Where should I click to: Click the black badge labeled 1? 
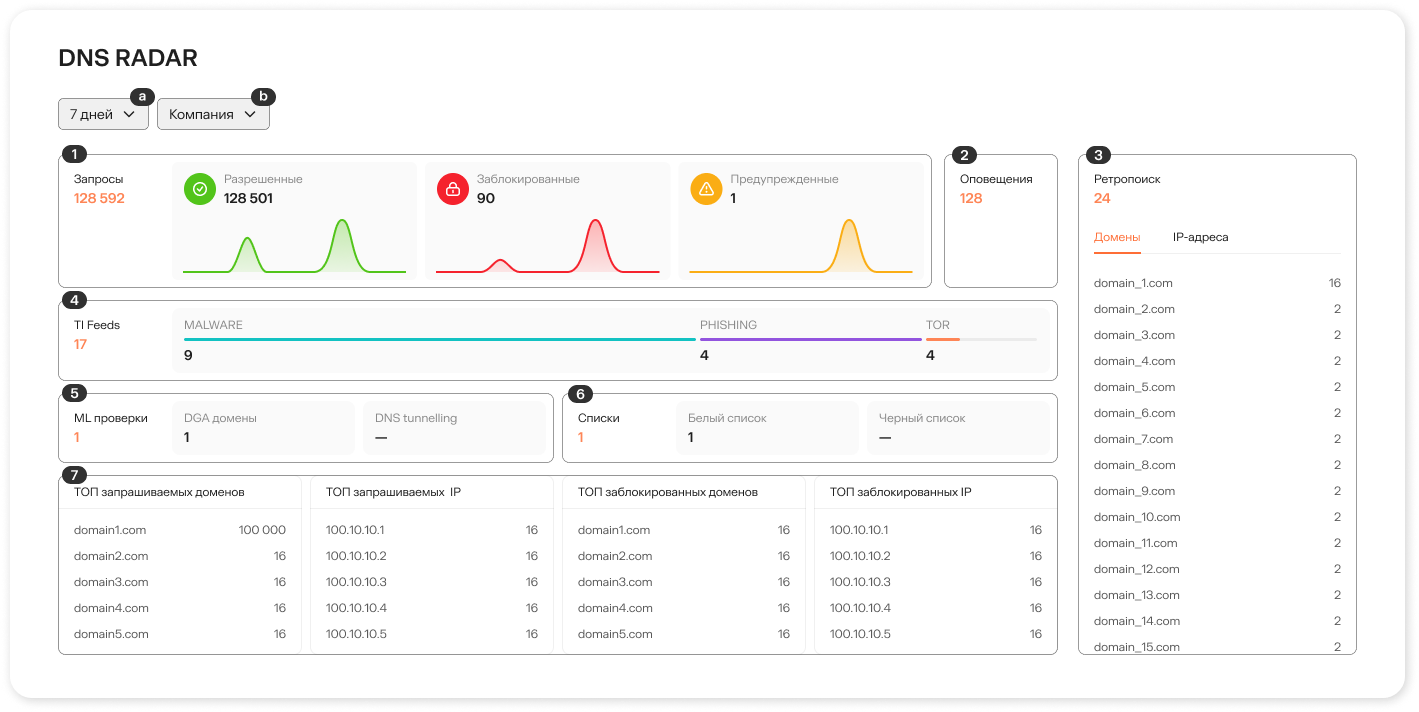coord(74,155)
